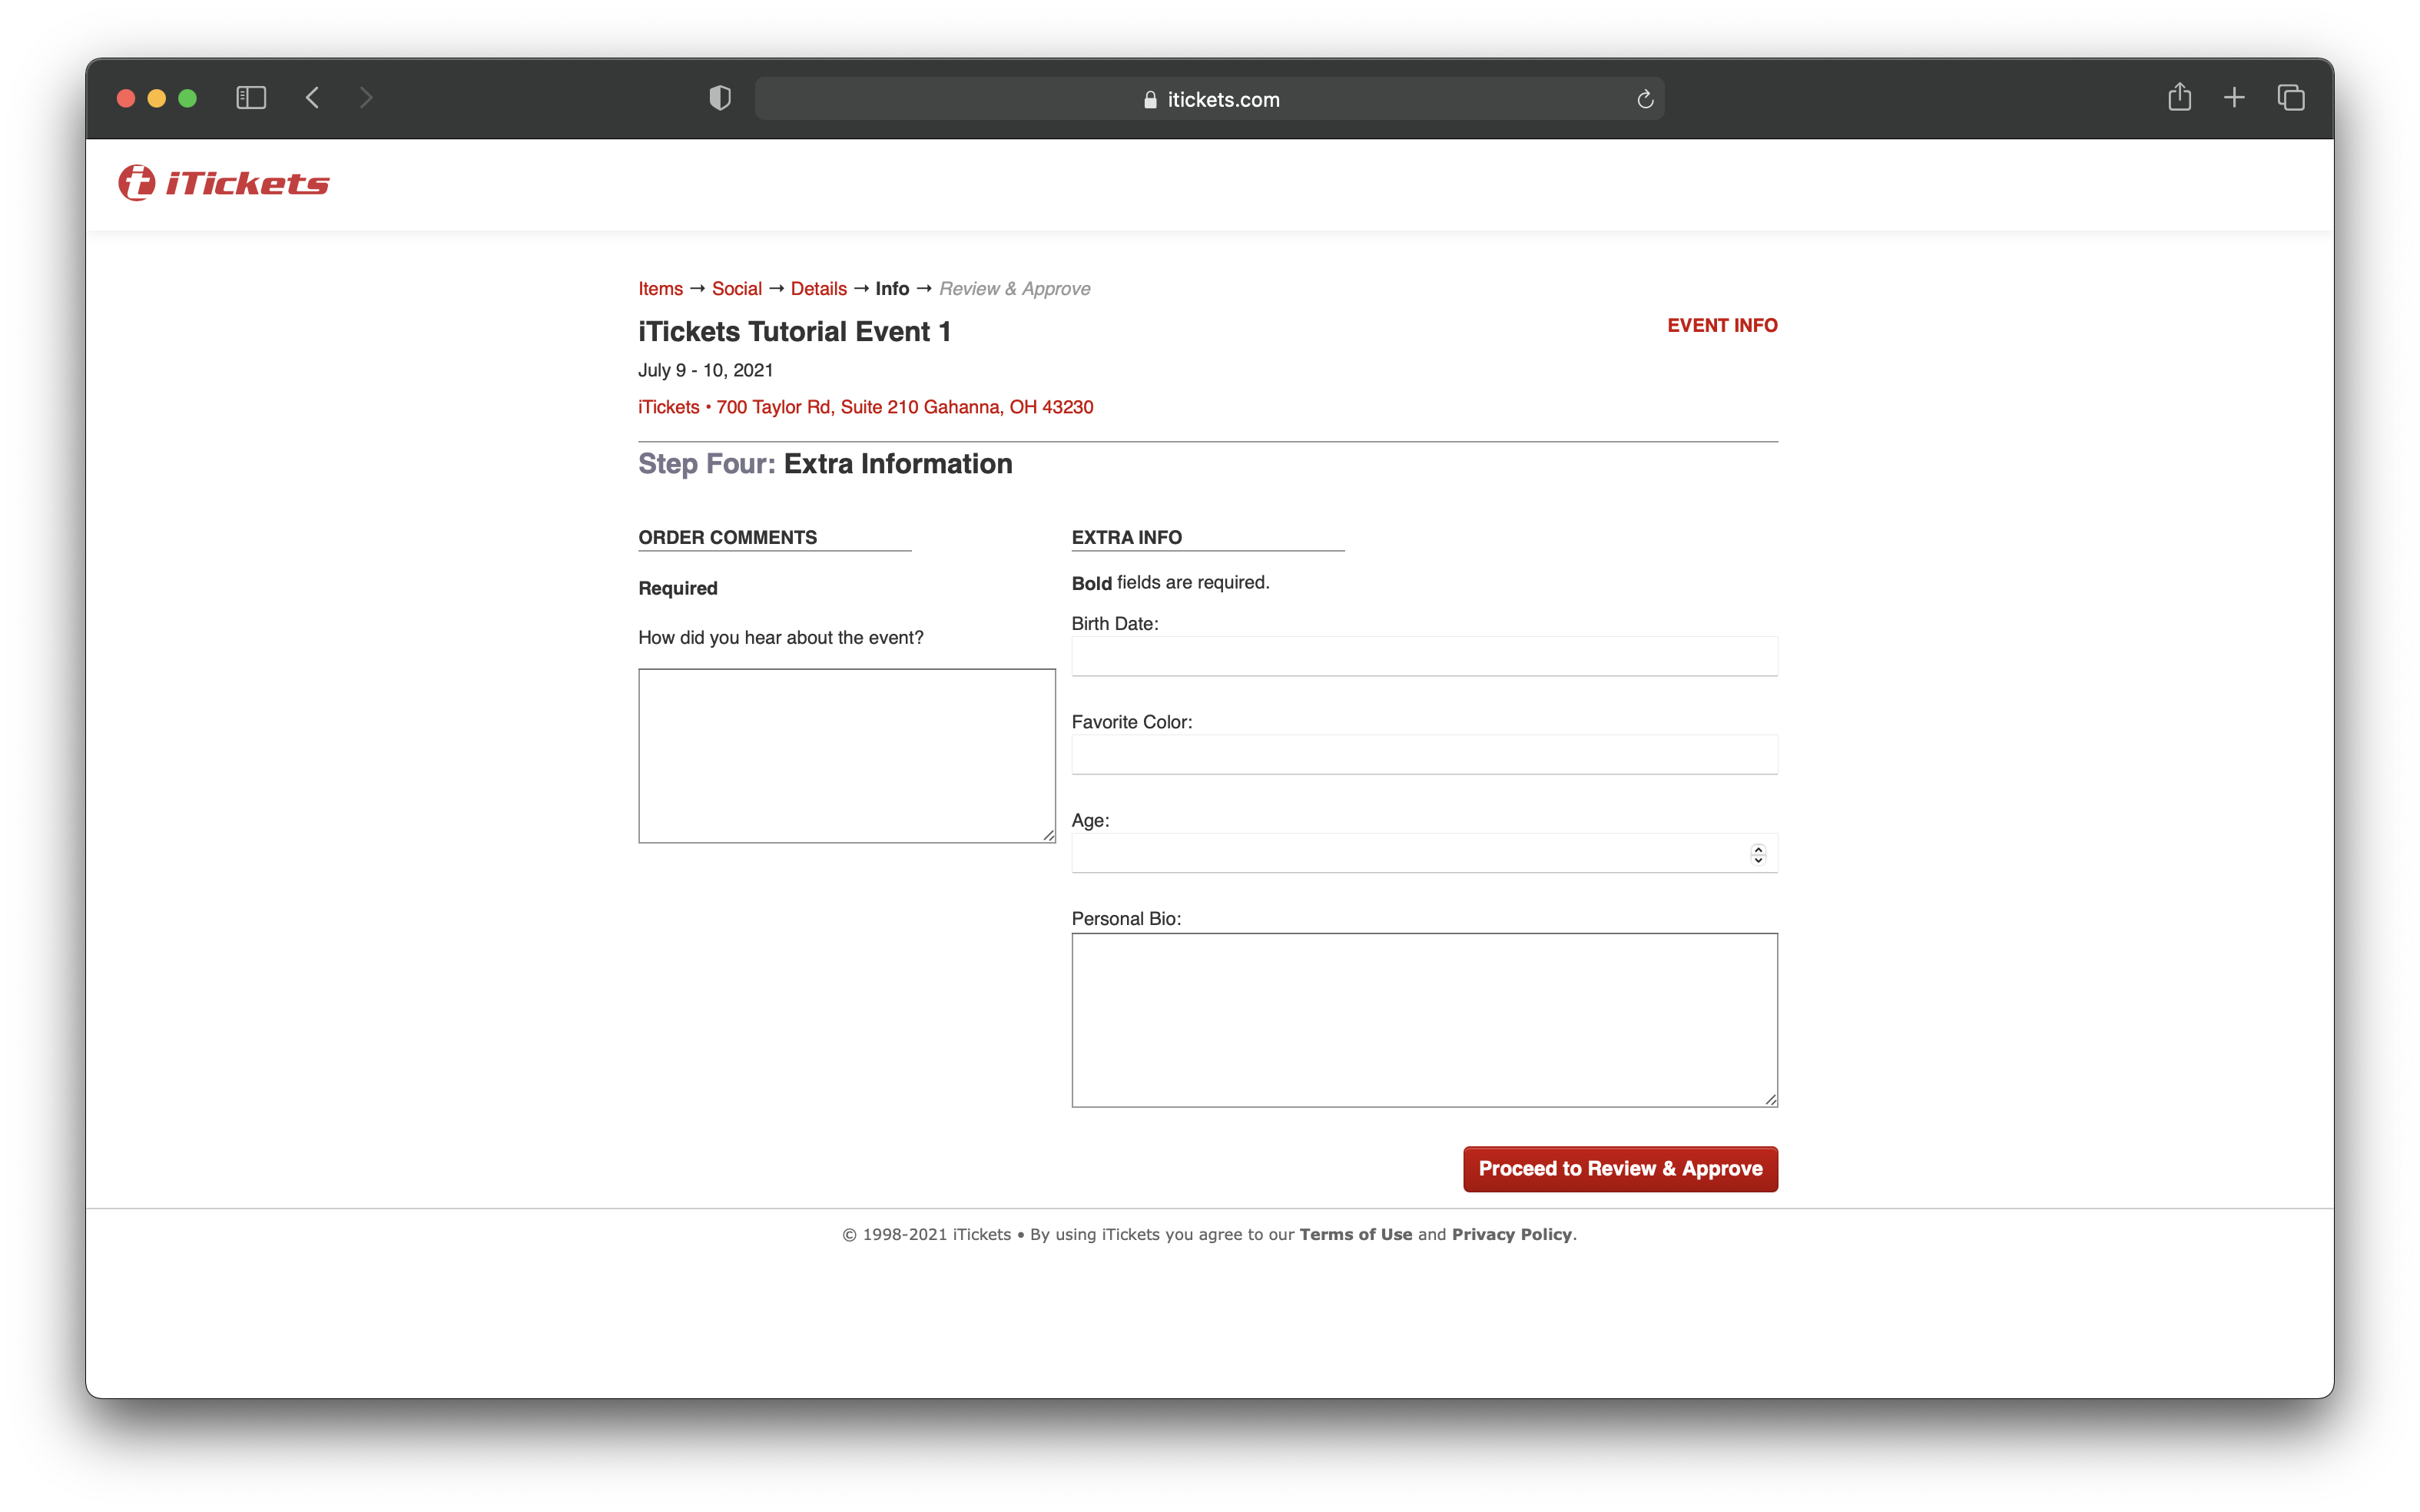Viewport: 2420px width, 1512px height.
Task: Click the green fullscreen window button
Action: point(188,98)
